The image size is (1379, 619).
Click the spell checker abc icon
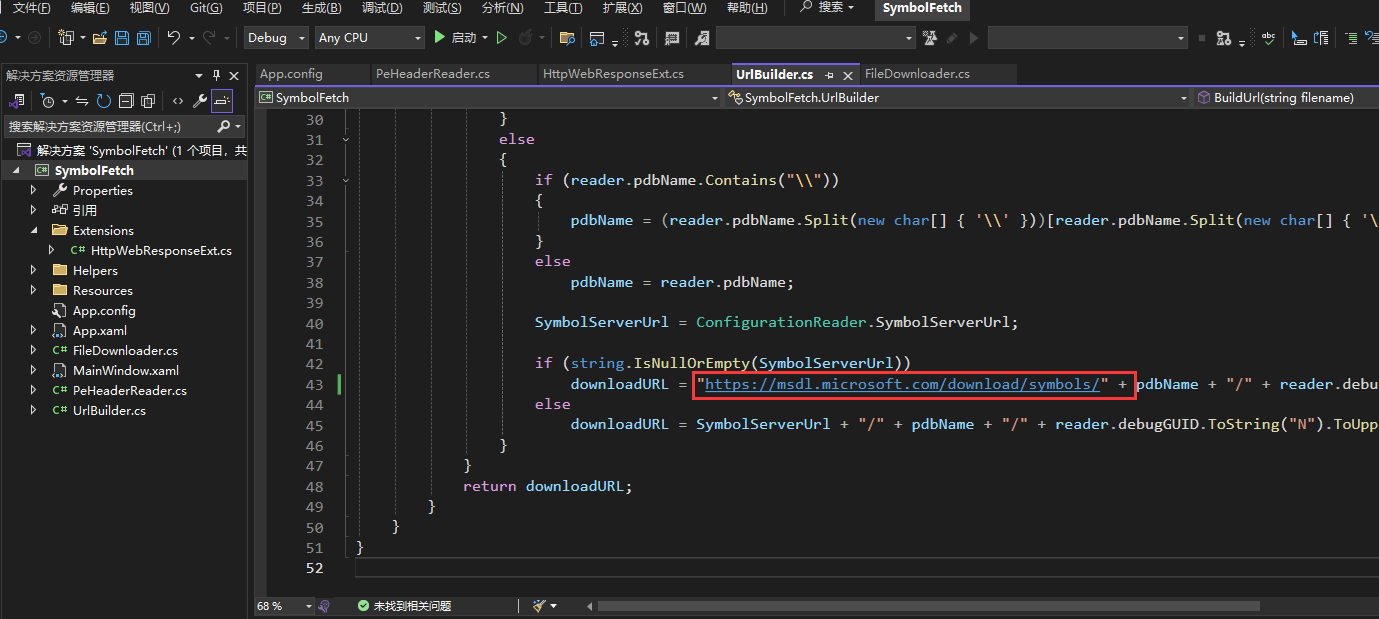(1268, 38)
